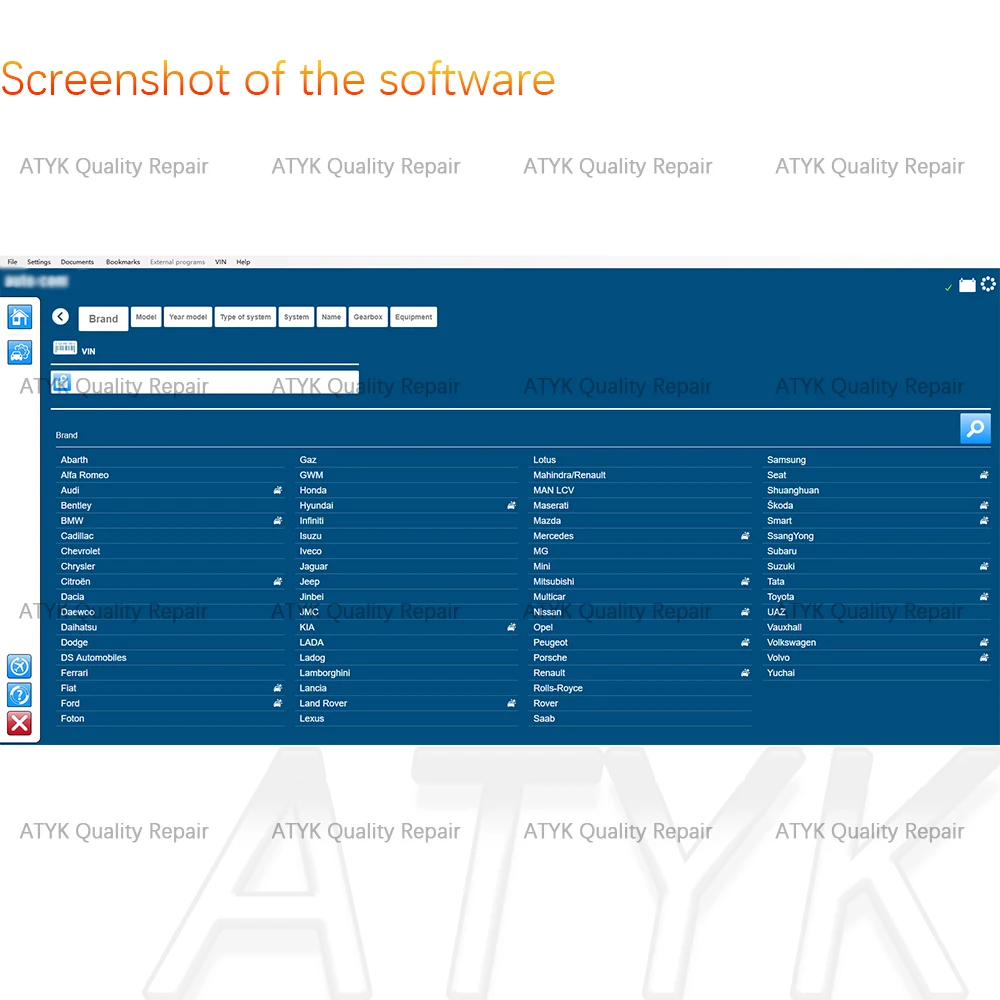Viewport: 1000px width, 1000px height.
Task: Click the magnifier search button
Action: 975,428
